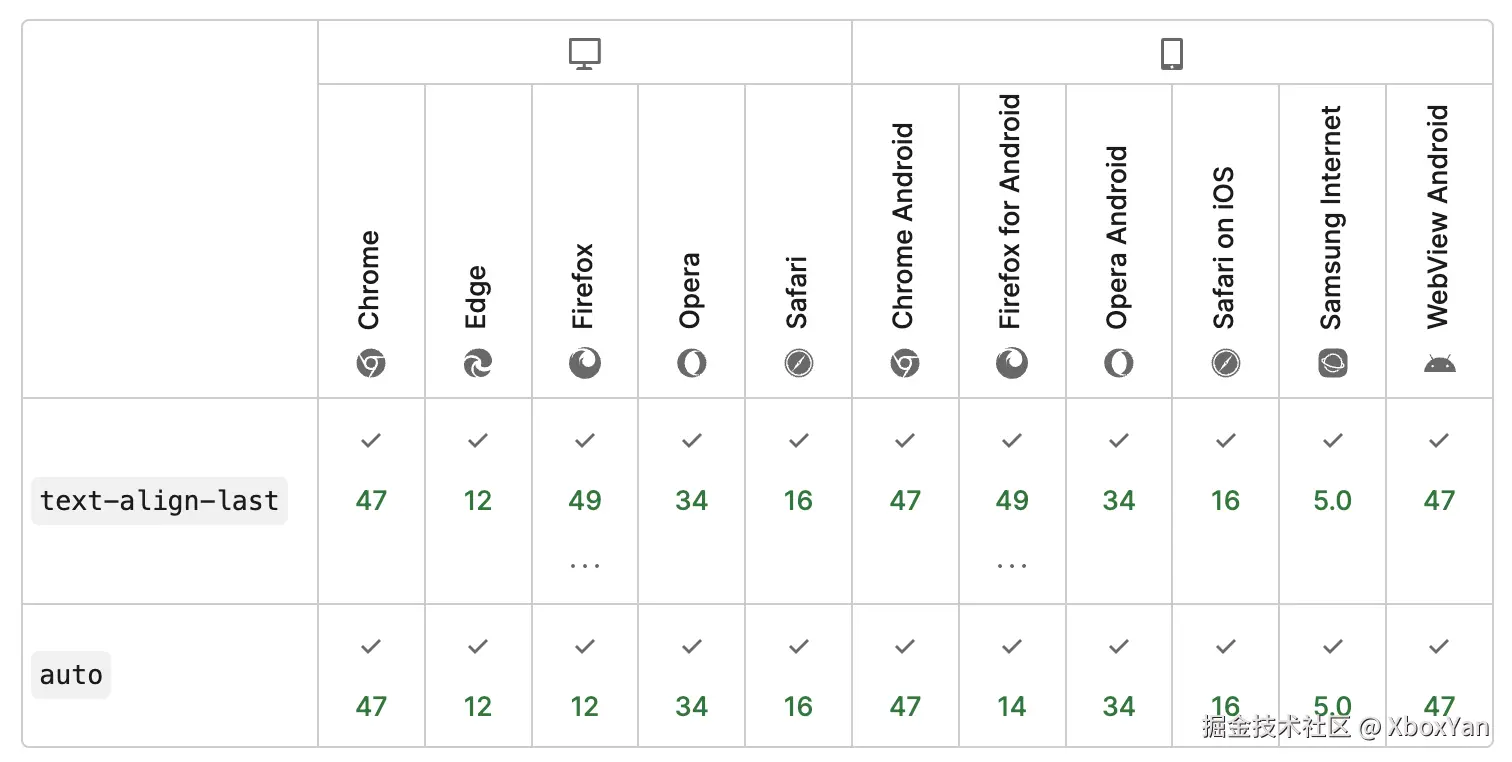Click the desktop Chrome browser logo icon
The width and height of the screenshot is (1512, 762).
pos(371,364)
